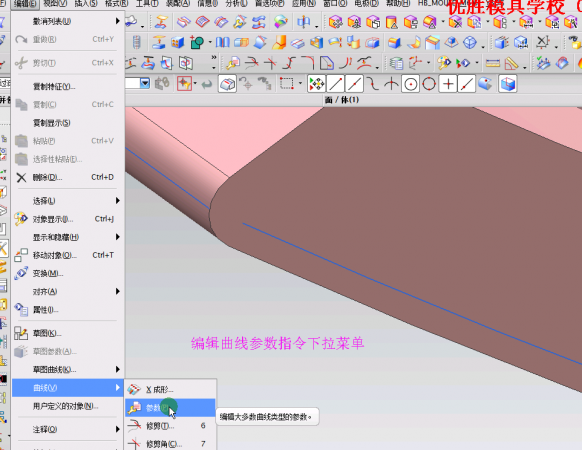Expand the 草图曲线(K) submenu
This screenshot has width=582, height=450.
[68, 369]
